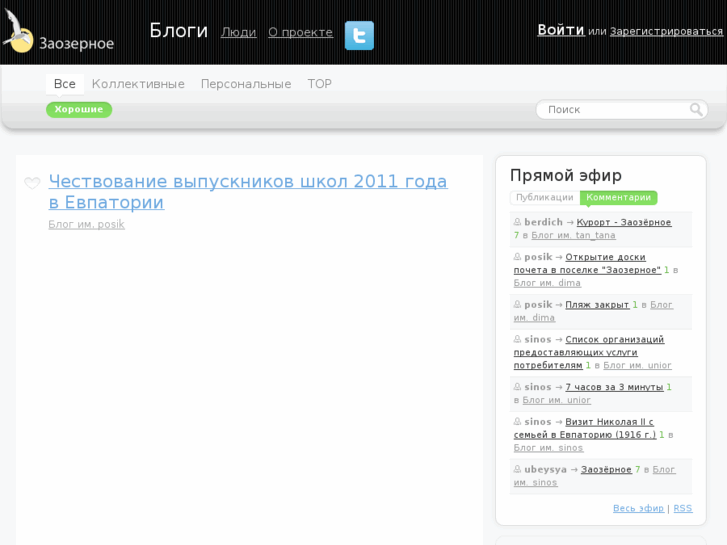Click user icon next to ubeysya
Viewport: 727px width, 545px height.
(x=517, y=470)
